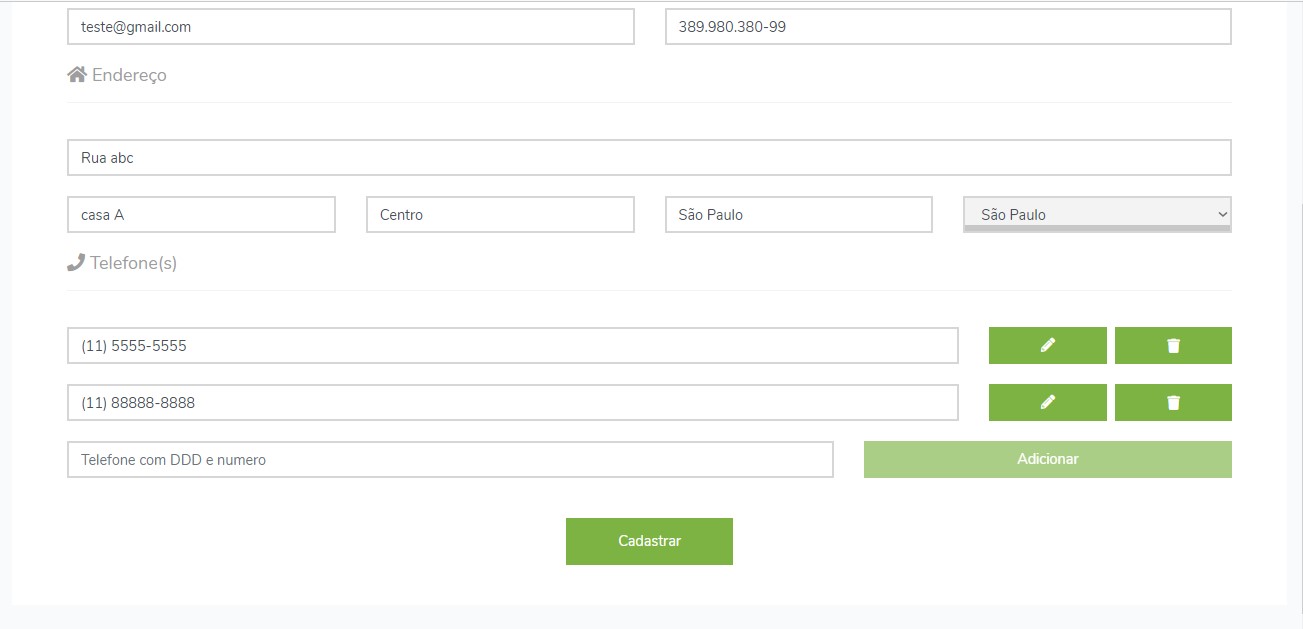Submit the form with Cadastrar button
The image size is (1303, 629).
pyautogui.click(x=649, y=541)
